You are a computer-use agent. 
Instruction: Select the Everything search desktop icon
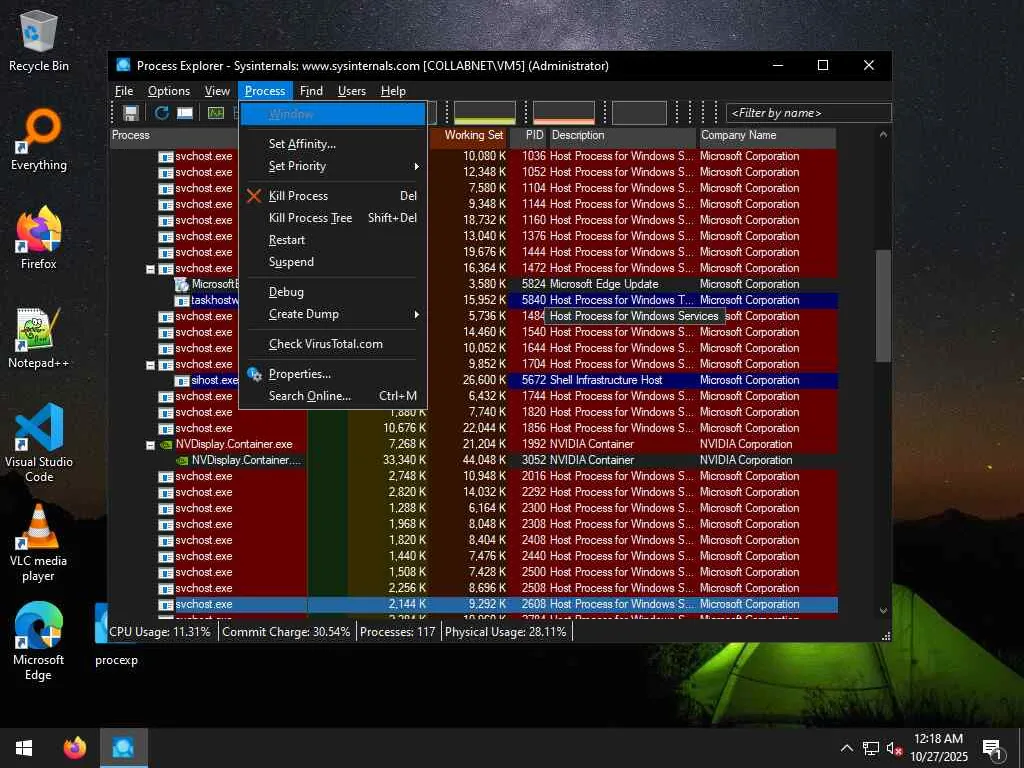click(39, 140)
